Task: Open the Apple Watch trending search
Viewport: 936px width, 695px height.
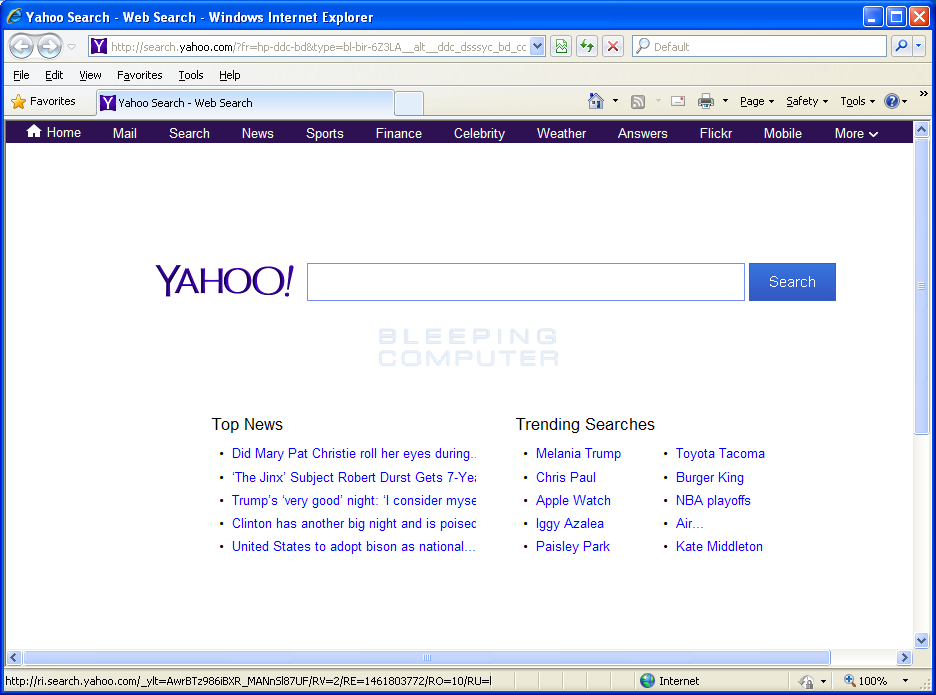Action: point(573,500)
